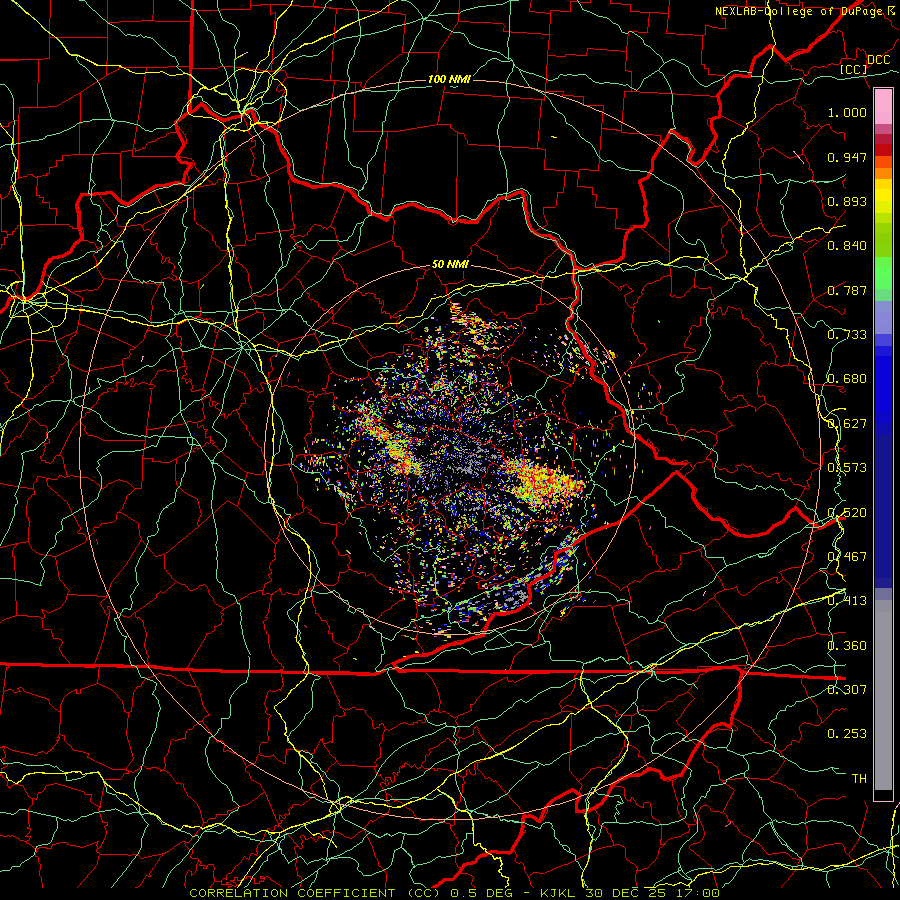Click the 0.947 scale value
The image size is (900, 900).
[x=847, y=157]
